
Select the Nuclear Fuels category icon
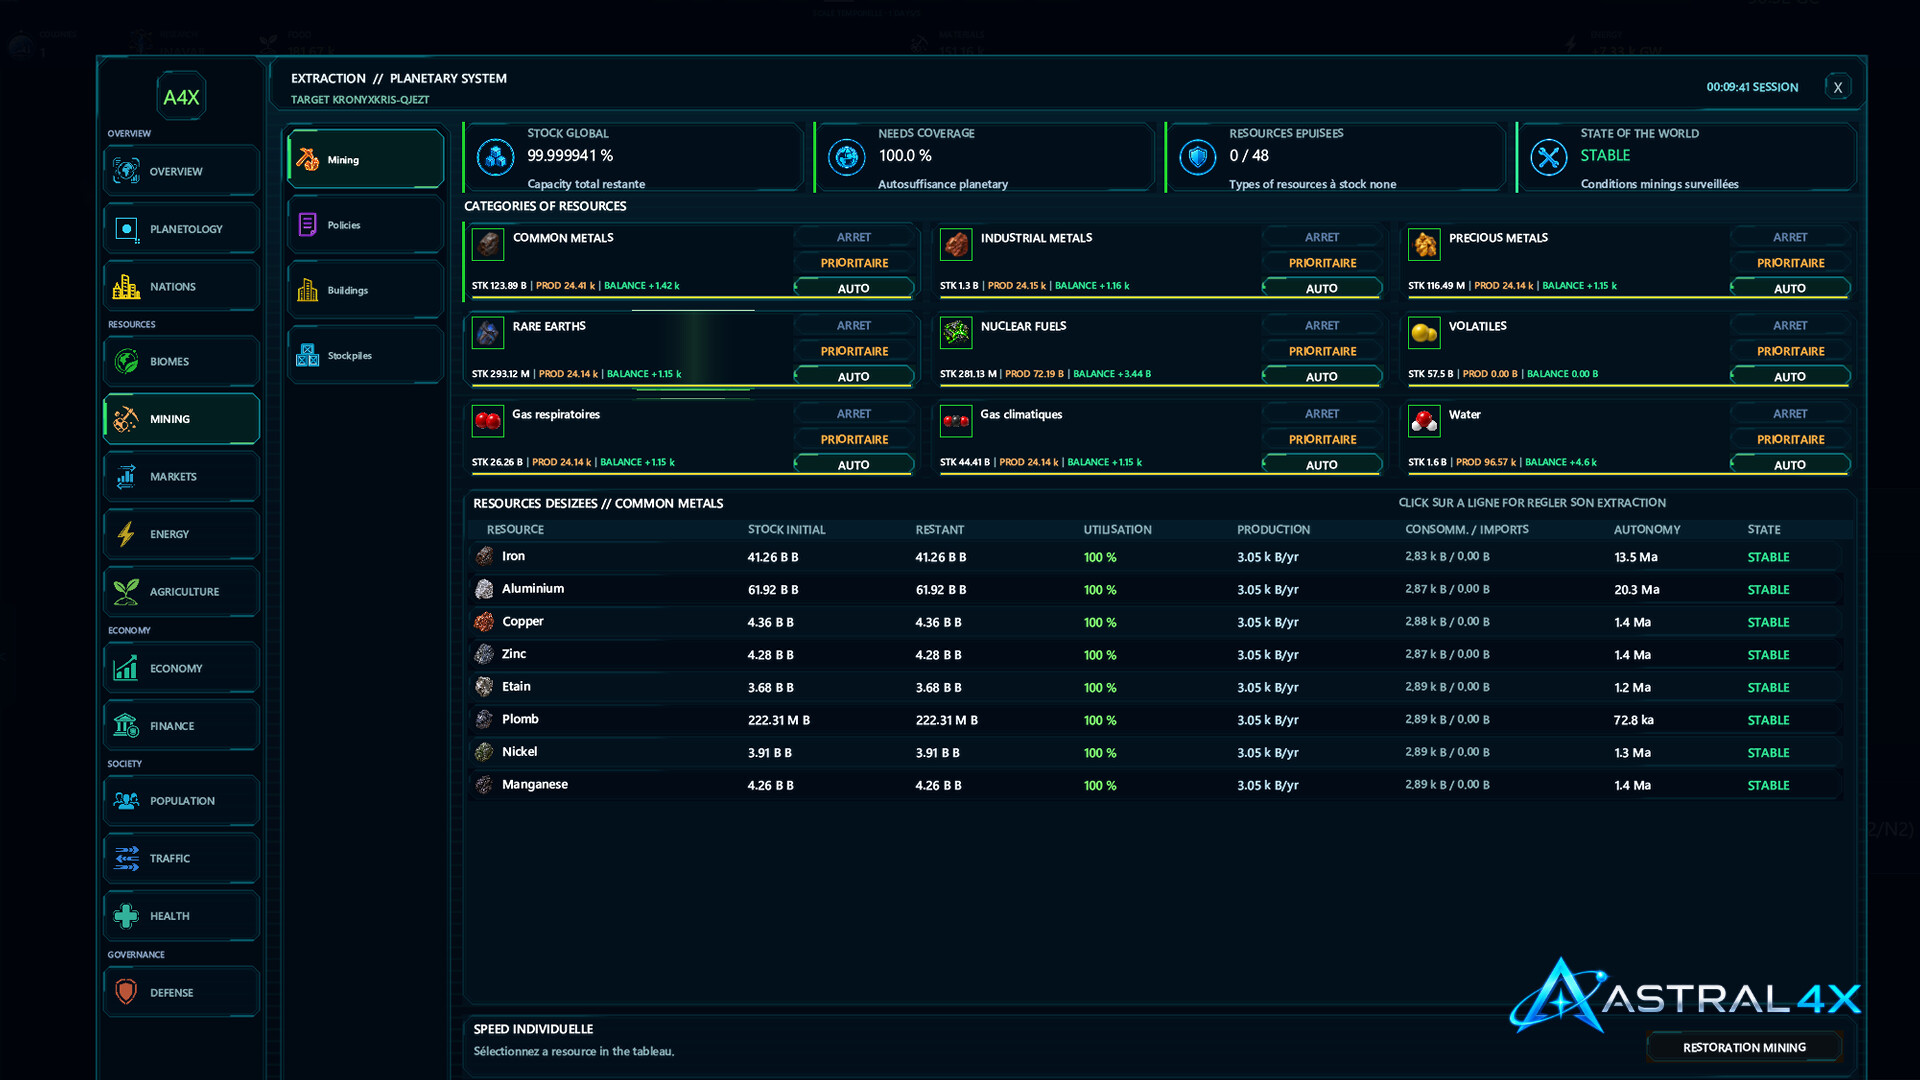[x=956, y=333]
